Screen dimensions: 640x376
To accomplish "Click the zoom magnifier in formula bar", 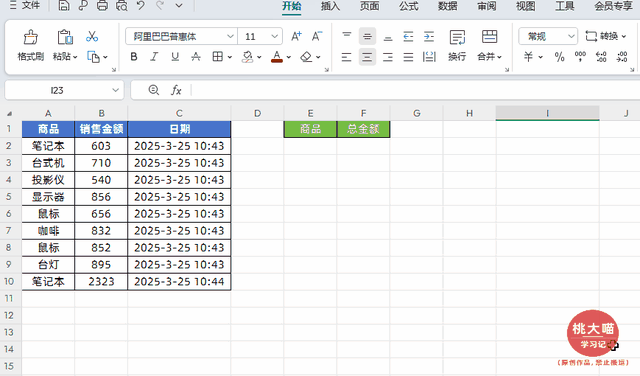I will 153,90.
